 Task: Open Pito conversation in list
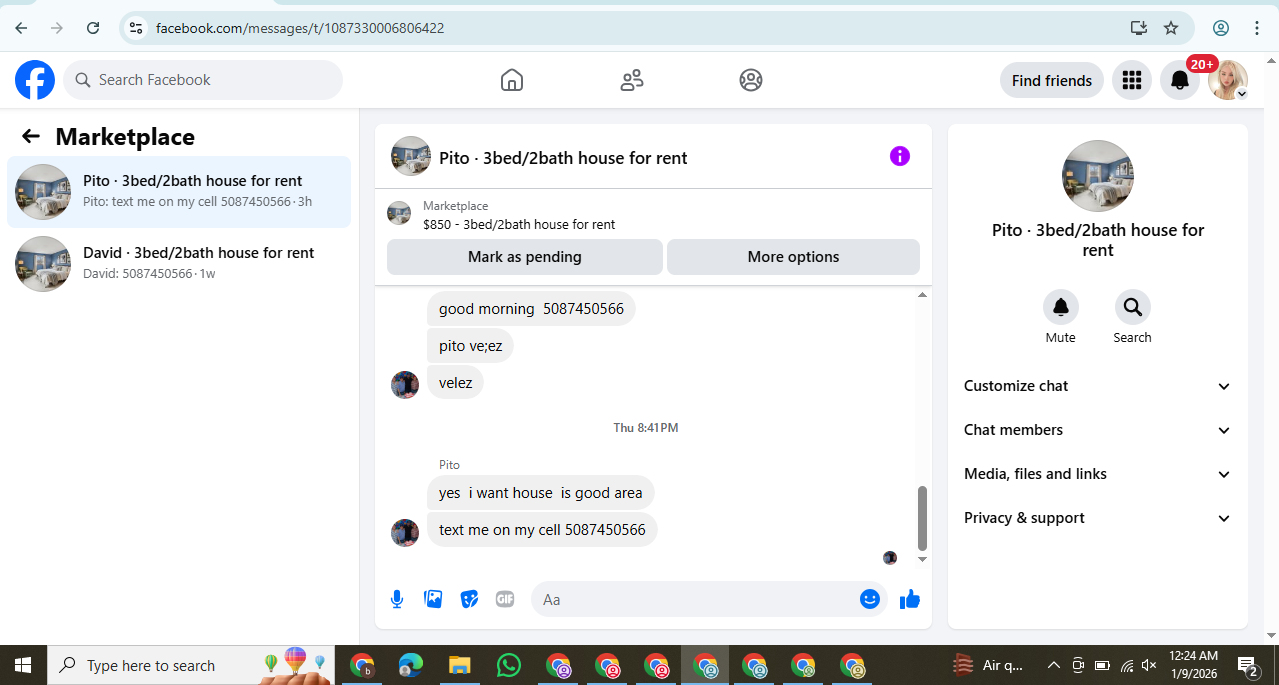point(179,192)
